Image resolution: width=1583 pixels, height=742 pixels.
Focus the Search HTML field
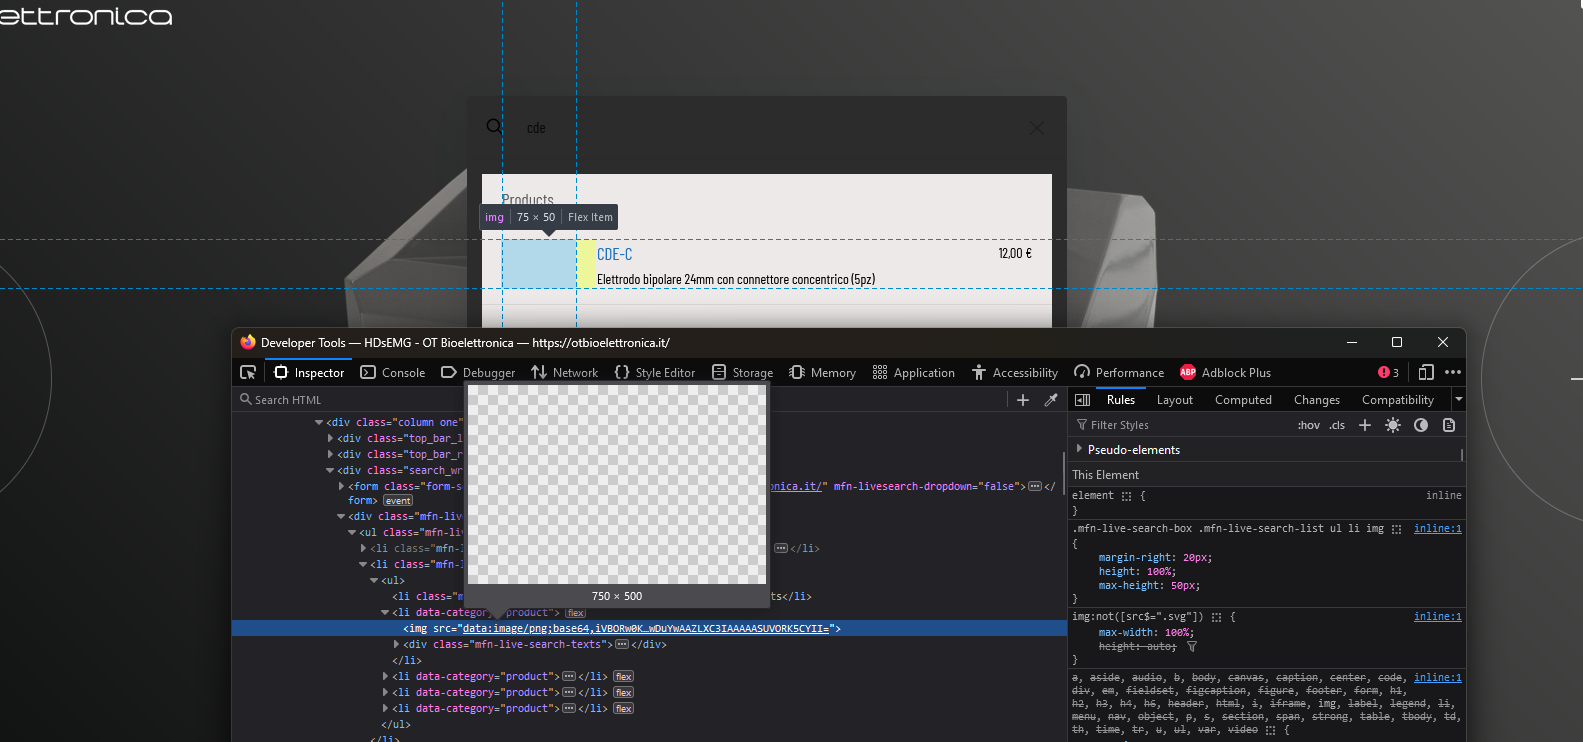[x=620, y=400]
